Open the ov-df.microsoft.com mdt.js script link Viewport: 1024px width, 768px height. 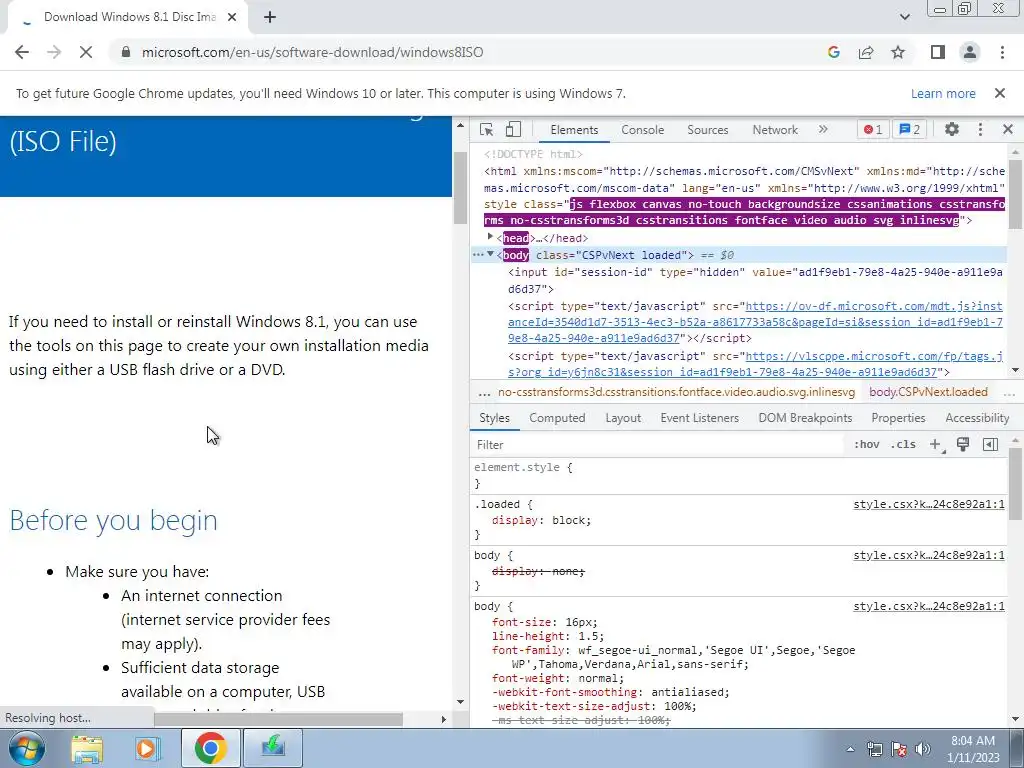click(755, 322)
